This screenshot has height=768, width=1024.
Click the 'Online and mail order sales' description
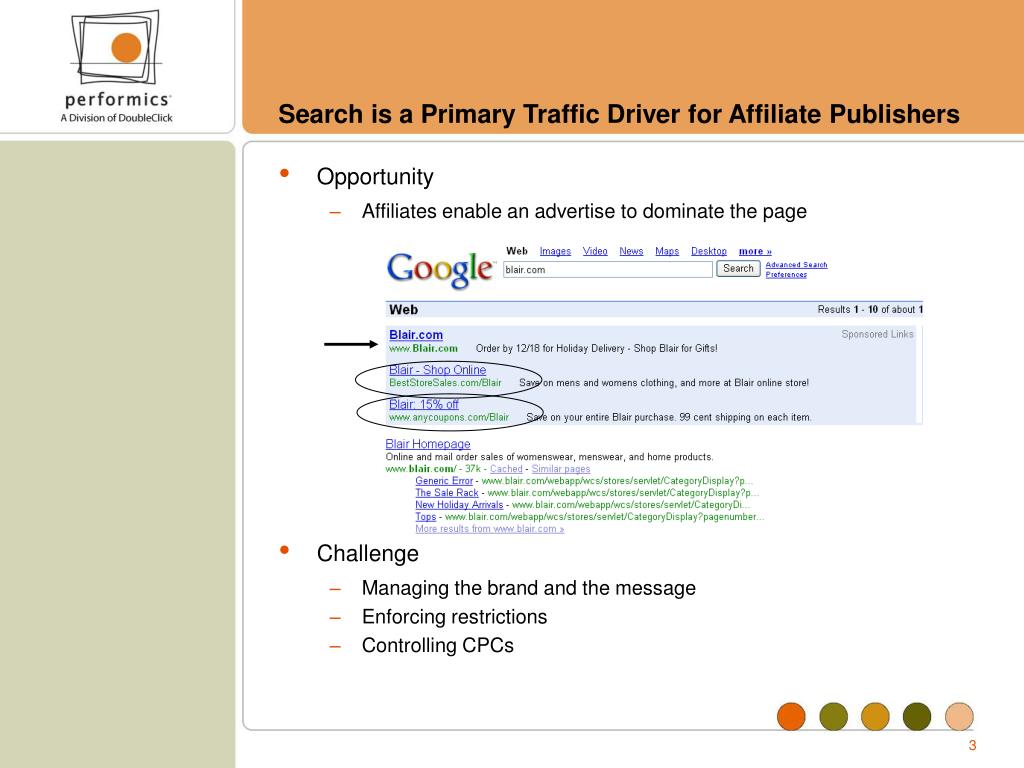(x=549, y=457)
